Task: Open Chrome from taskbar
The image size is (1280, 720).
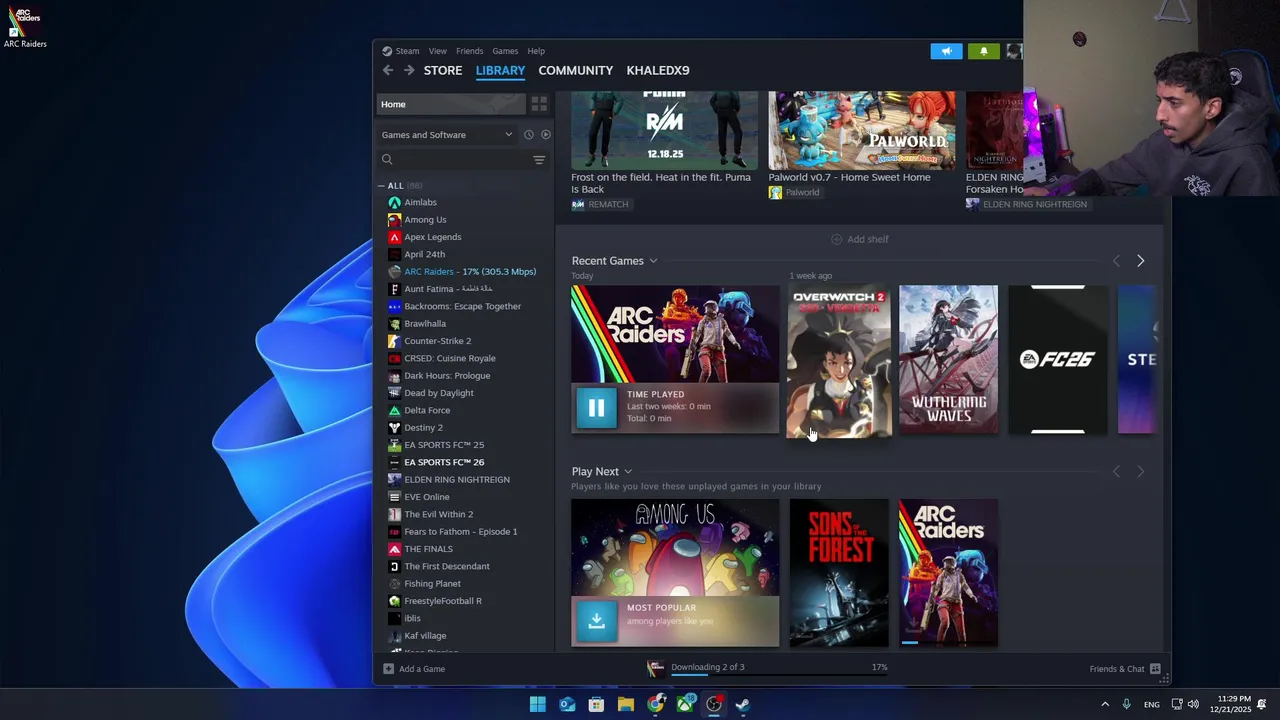Action: tap(655, 704)
